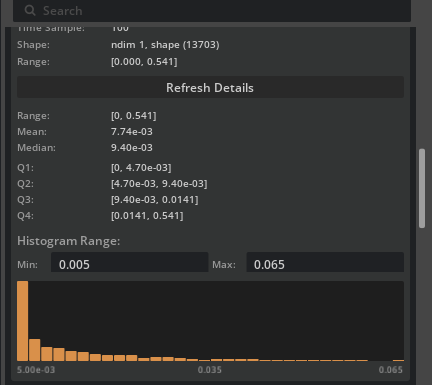Click the histogram axis label '0.035'
Image resolution: width=432 pixels, height=385 pixels.
[x=210, y=370]
